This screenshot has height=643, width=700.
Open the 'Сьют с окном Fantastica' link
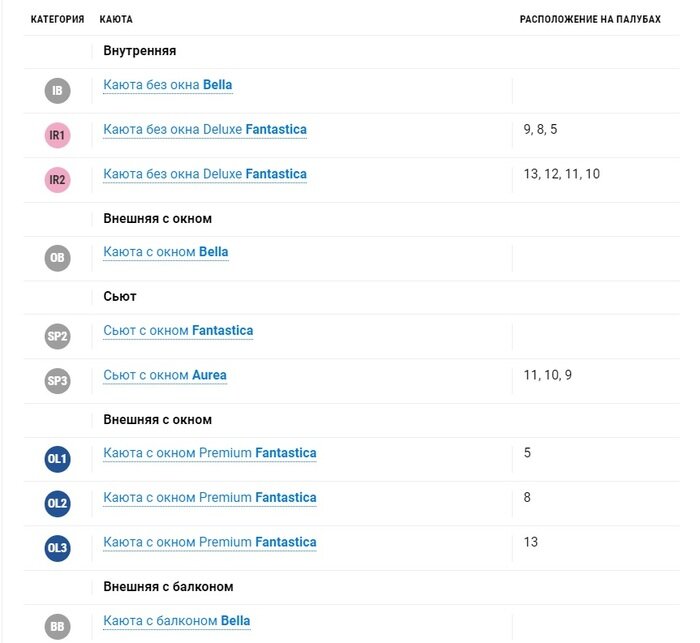click(177, 330)
